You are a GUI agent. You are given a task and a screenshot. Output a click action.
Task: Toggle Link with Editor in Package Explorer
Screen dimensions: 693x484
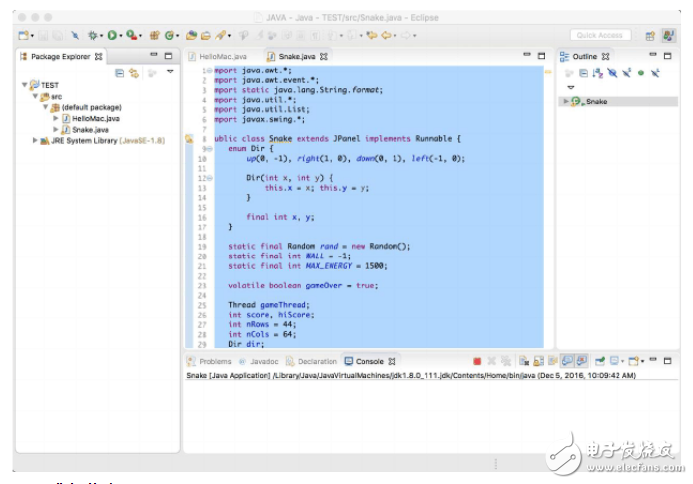pyautogui.click(x=134, y=73)
